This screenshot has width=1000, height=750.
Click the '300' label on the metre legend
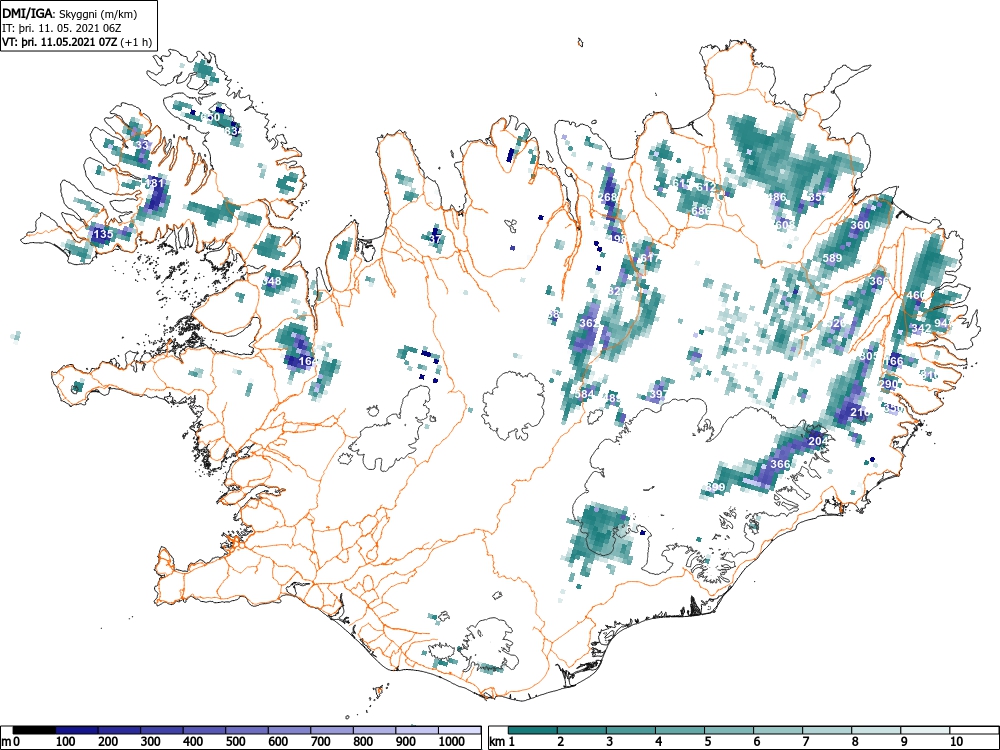pyautogui.click(x=151, y=742)
